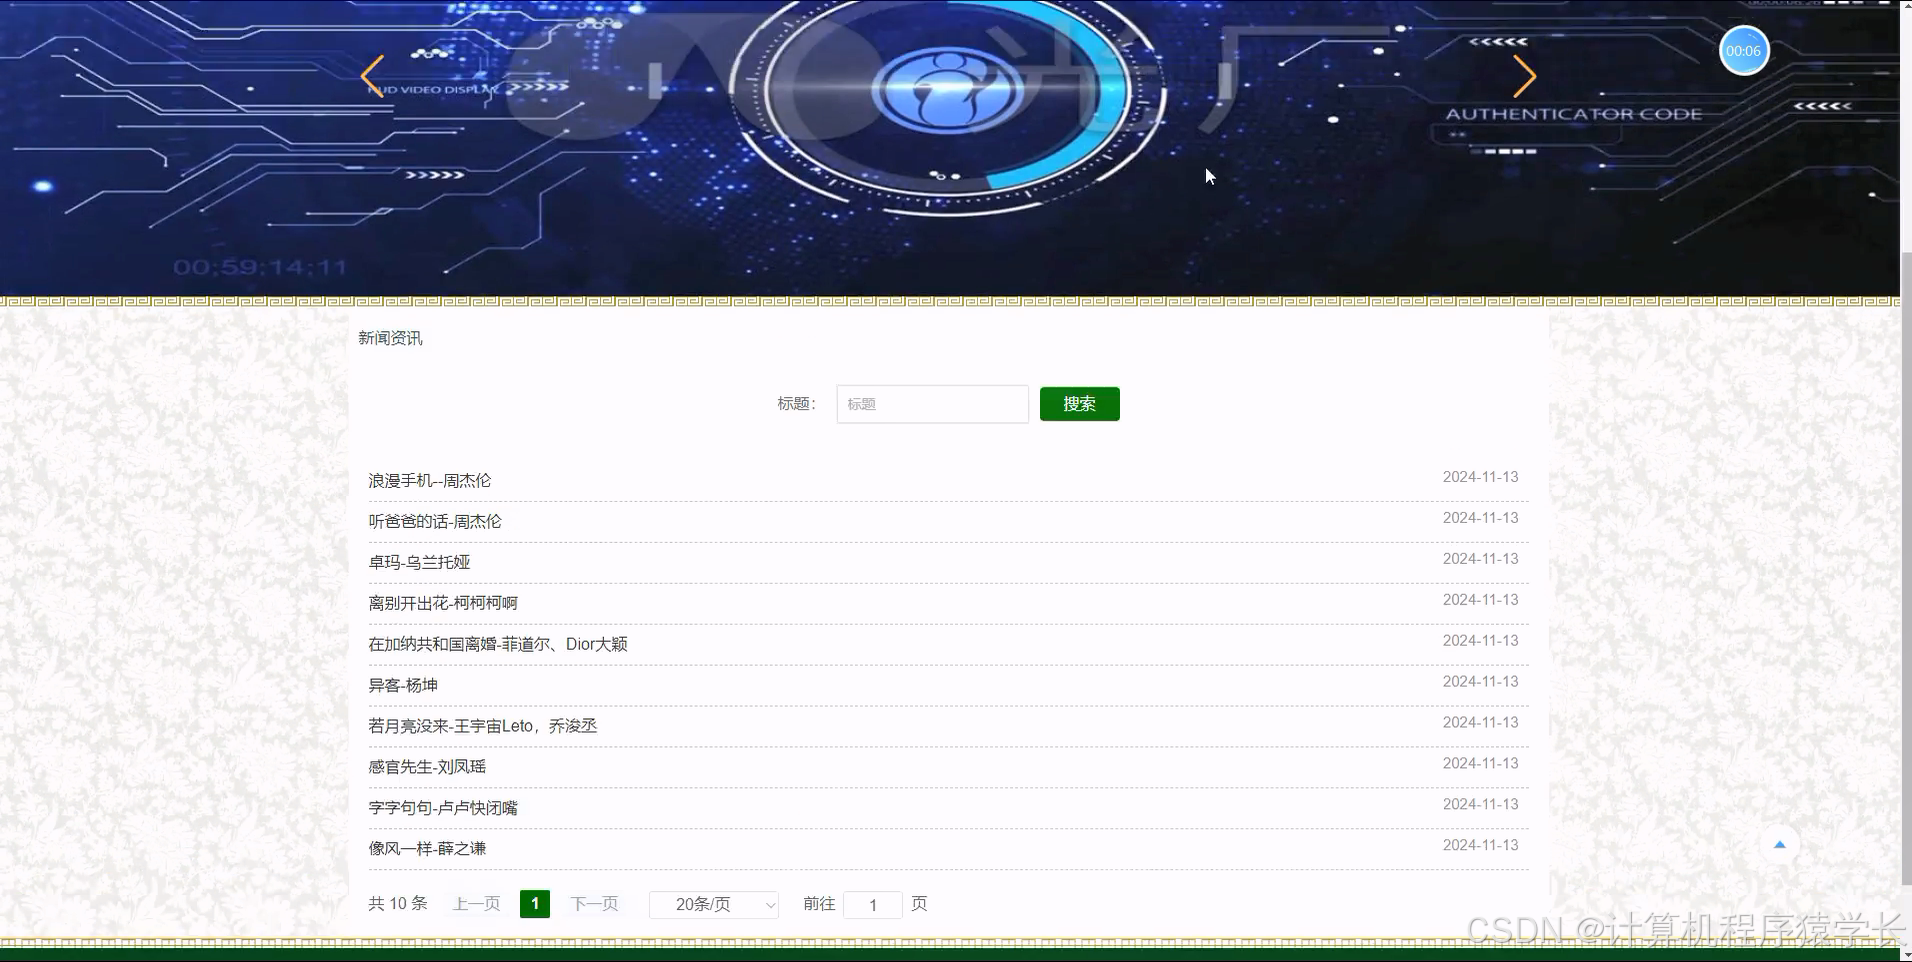Open the news item 卓玛-乌兰托娅
The image size is (1912, 962).
click(x=420, y=562)
